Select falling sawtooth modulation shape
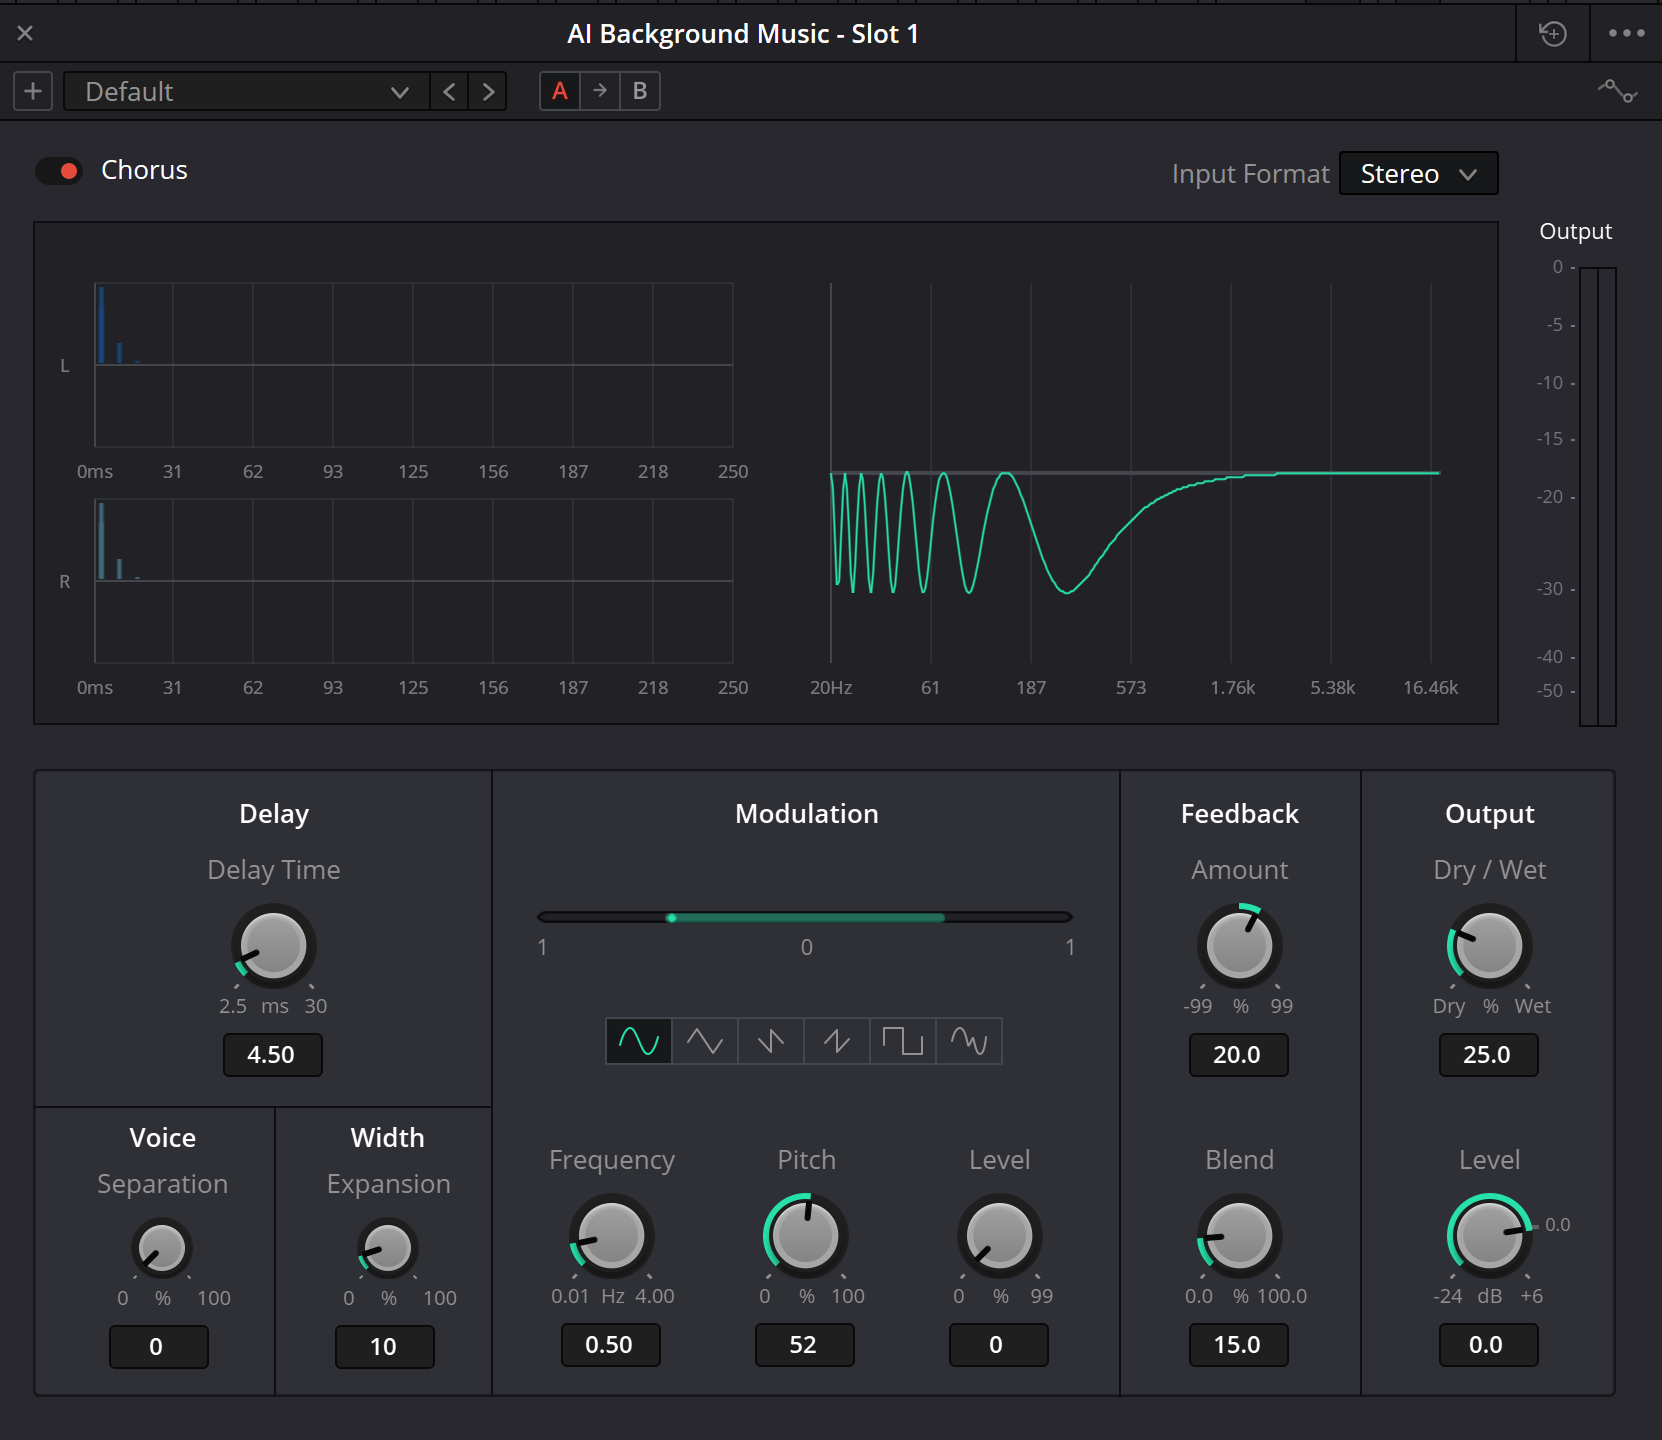Screen dimensions: 1662x1440 click(x=771, y=1041)
